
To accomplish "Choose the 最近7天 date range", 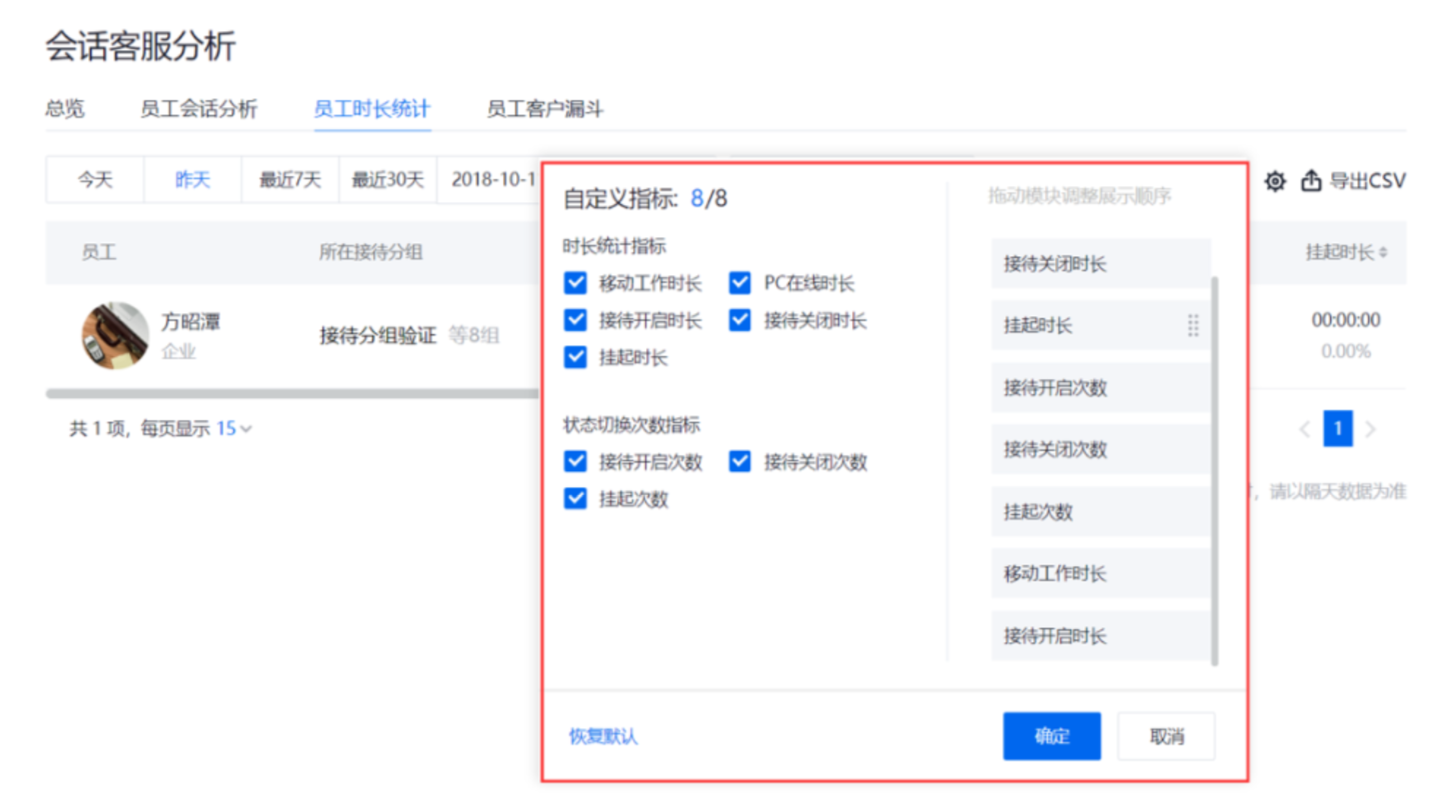I will point(290,180).
